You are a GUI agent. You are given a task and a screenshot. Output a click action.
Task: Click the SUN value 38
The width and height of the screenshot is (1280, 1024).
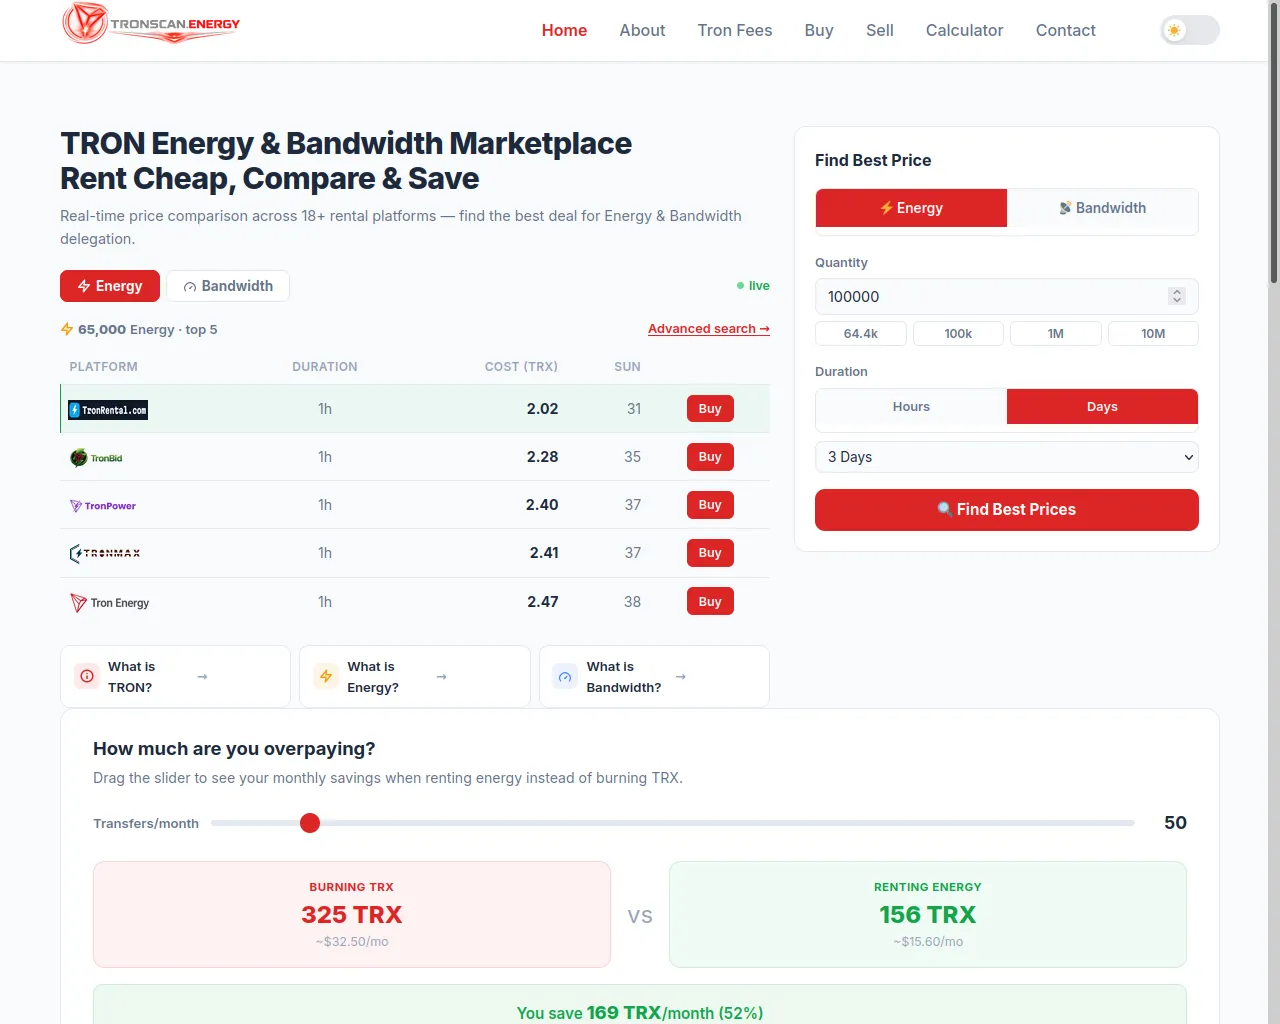(633, 602)
